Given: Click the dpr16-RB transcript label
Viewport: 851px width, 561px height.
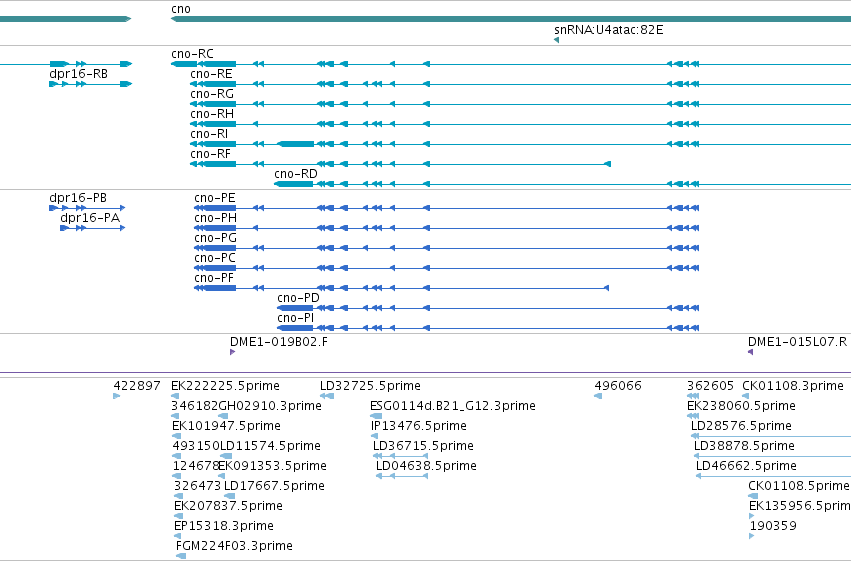Looking at the screenshot, I should coord(78,74).
